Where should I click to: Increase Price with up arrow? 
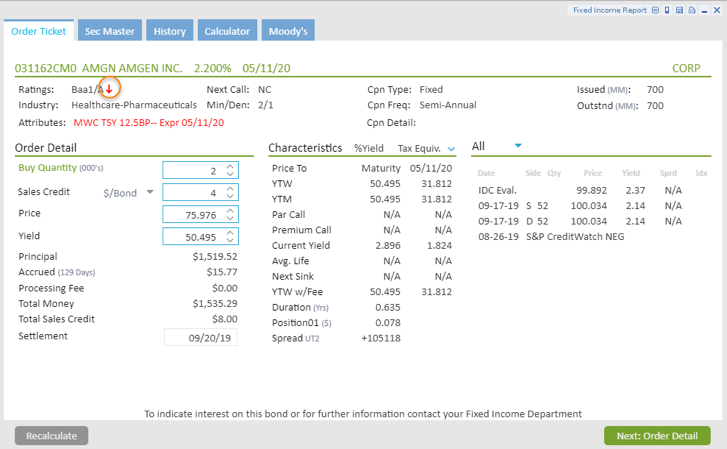[230, 211]
